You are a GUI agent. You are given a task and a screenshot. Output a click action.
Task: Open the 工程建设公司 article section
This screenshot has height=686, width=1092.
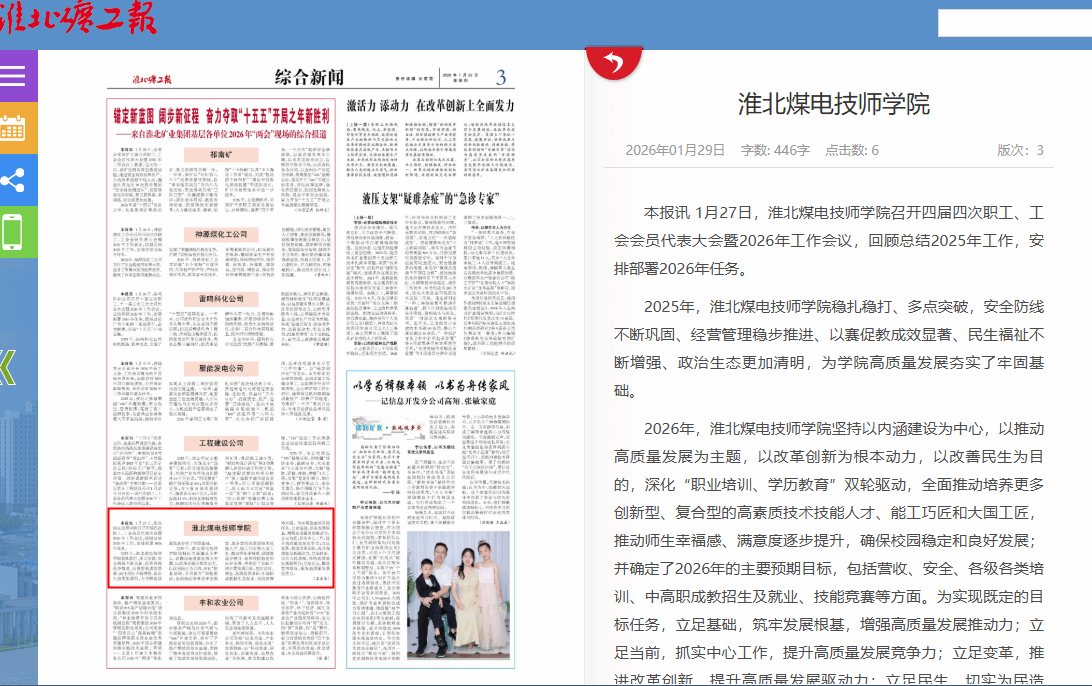pyautogui.click(x=220, y=443)
